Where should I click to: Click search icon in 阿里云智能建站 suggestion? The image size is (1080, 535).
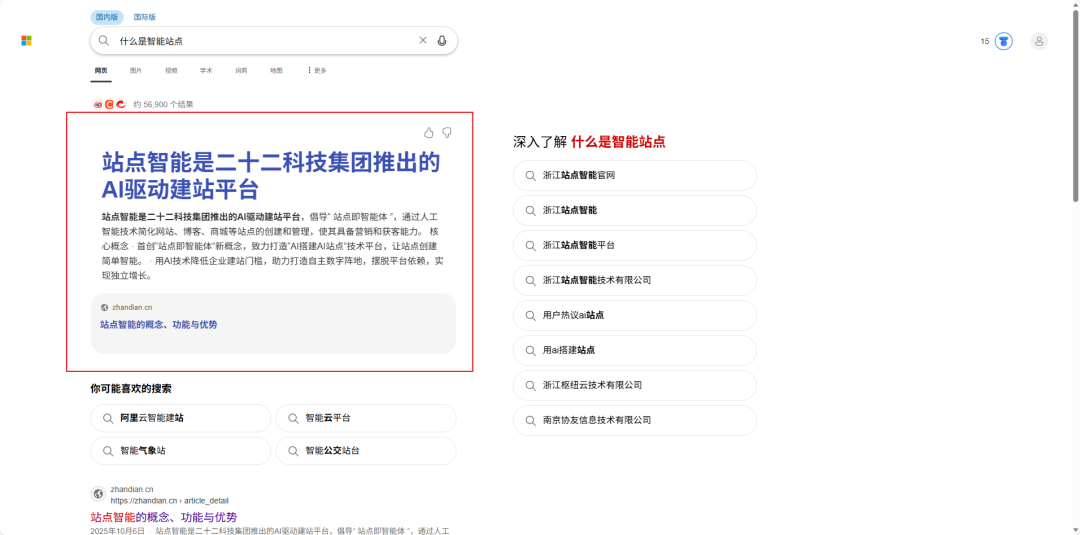pyautogui.click(x=107, y=418)
